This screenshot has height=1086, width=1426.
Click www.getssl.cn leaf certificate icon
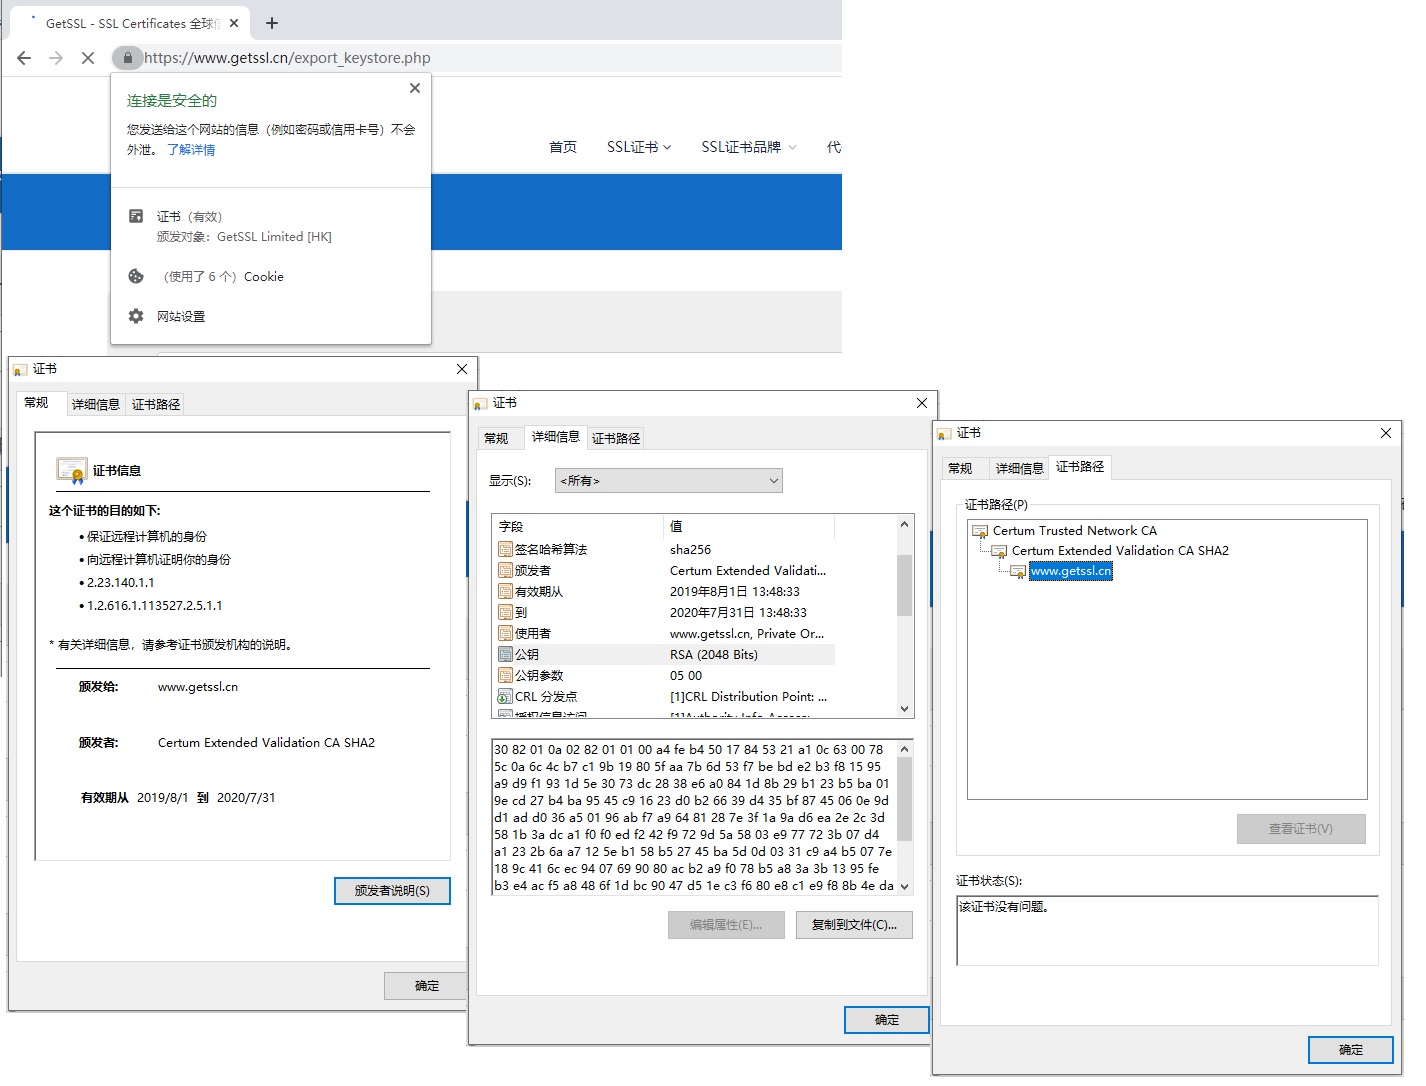click(x=1018, y=571)
